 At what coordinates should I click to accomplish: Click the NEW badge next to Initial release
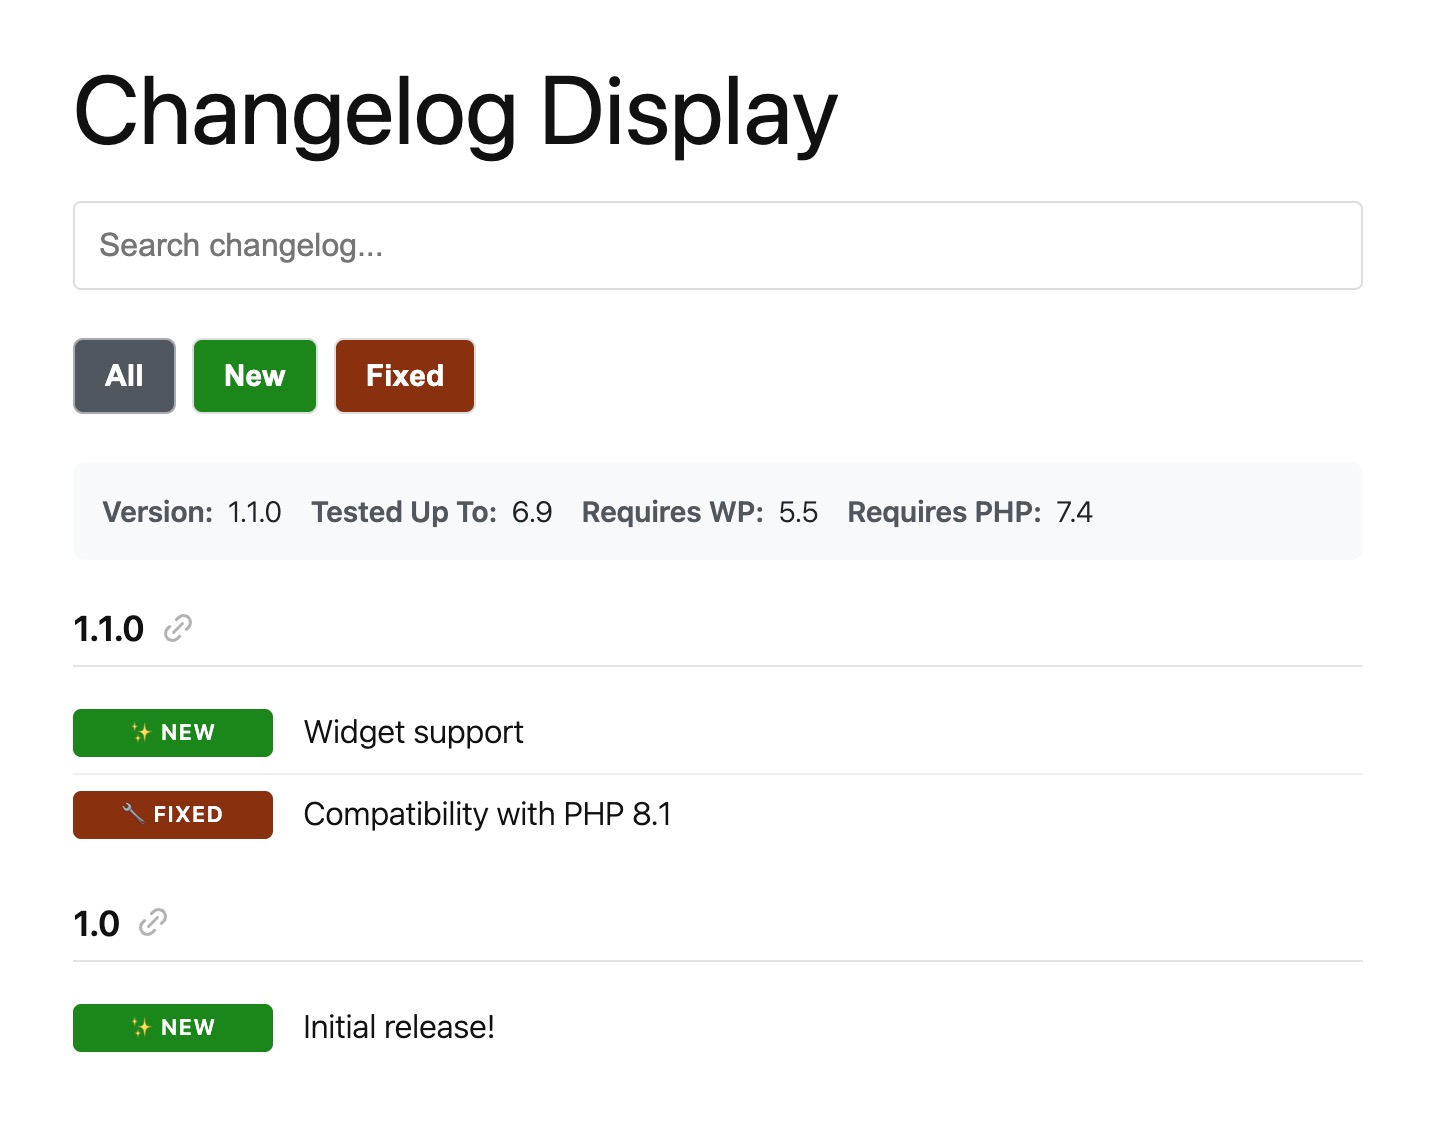tap(172, 1027)
